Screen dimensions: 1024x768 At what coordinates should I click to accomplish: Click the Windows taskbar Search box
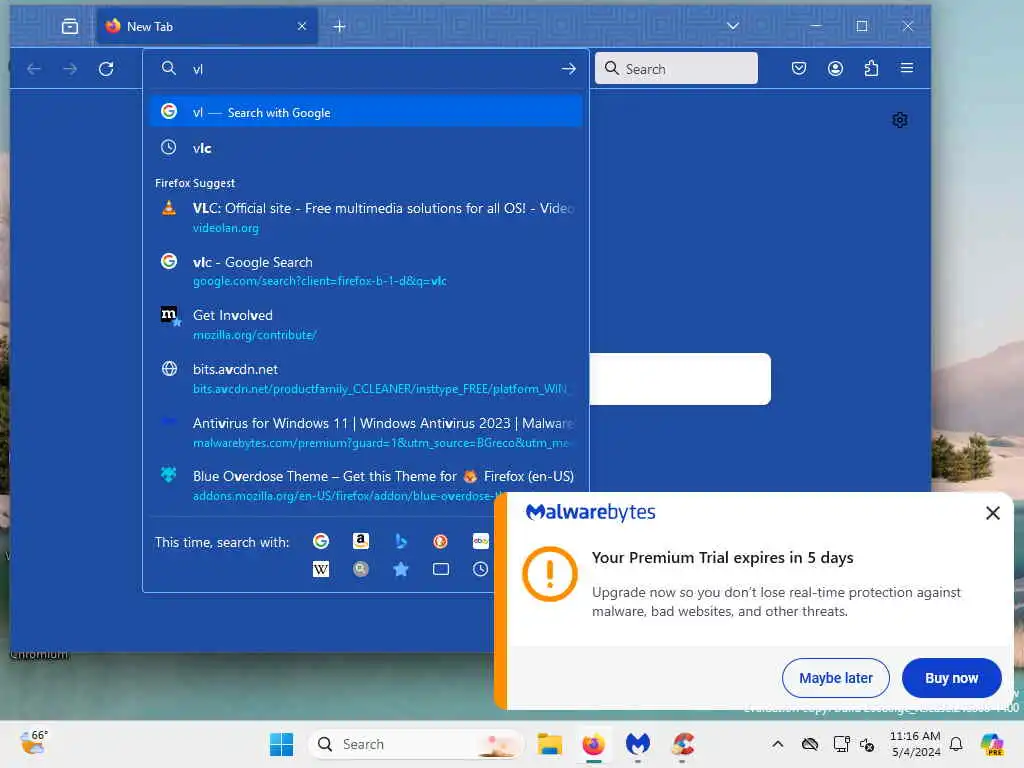(415, 744)
